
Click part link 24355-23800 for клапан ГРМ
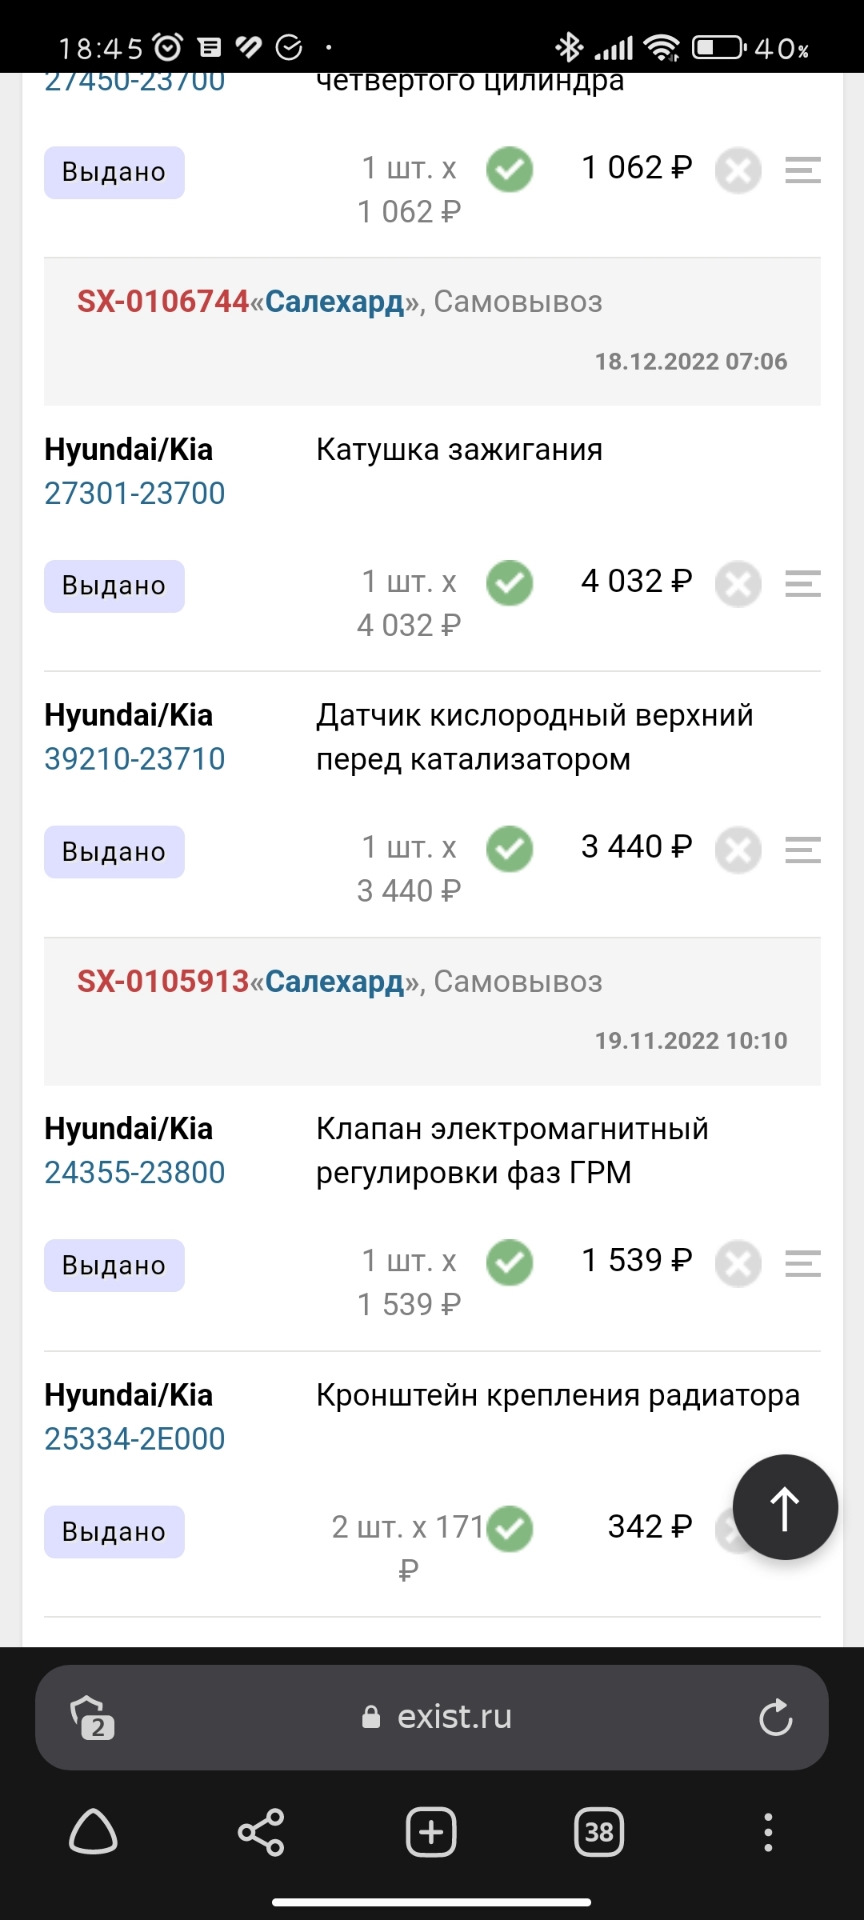pos(133,1172)
